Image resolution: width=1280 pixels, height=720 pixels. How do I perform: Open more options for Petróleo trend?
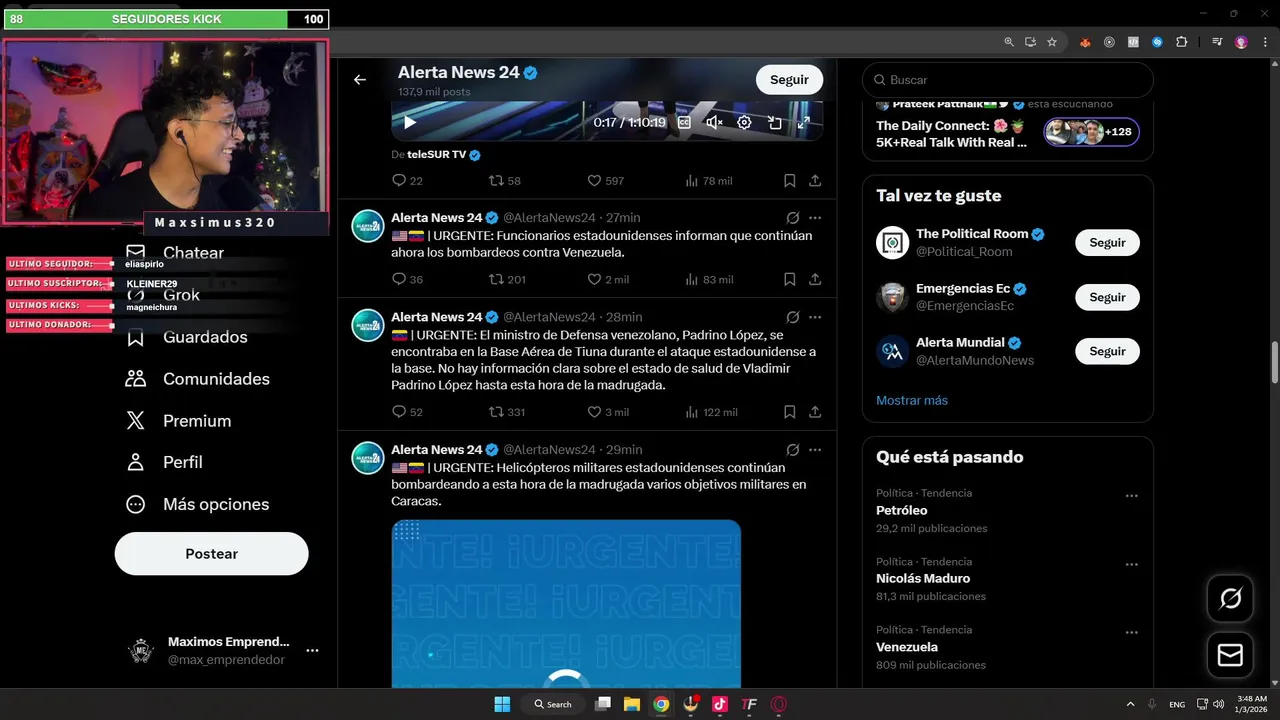click(x=1131, y=496)
